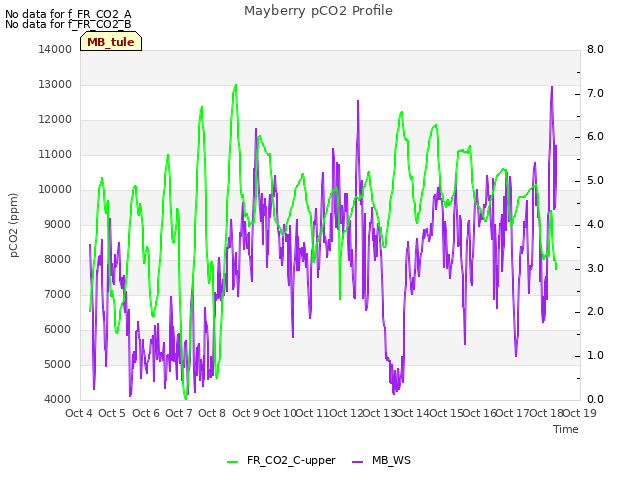Click the 12000 left axis value
This screenshot has width=640, height=480.
pos(55,120)
